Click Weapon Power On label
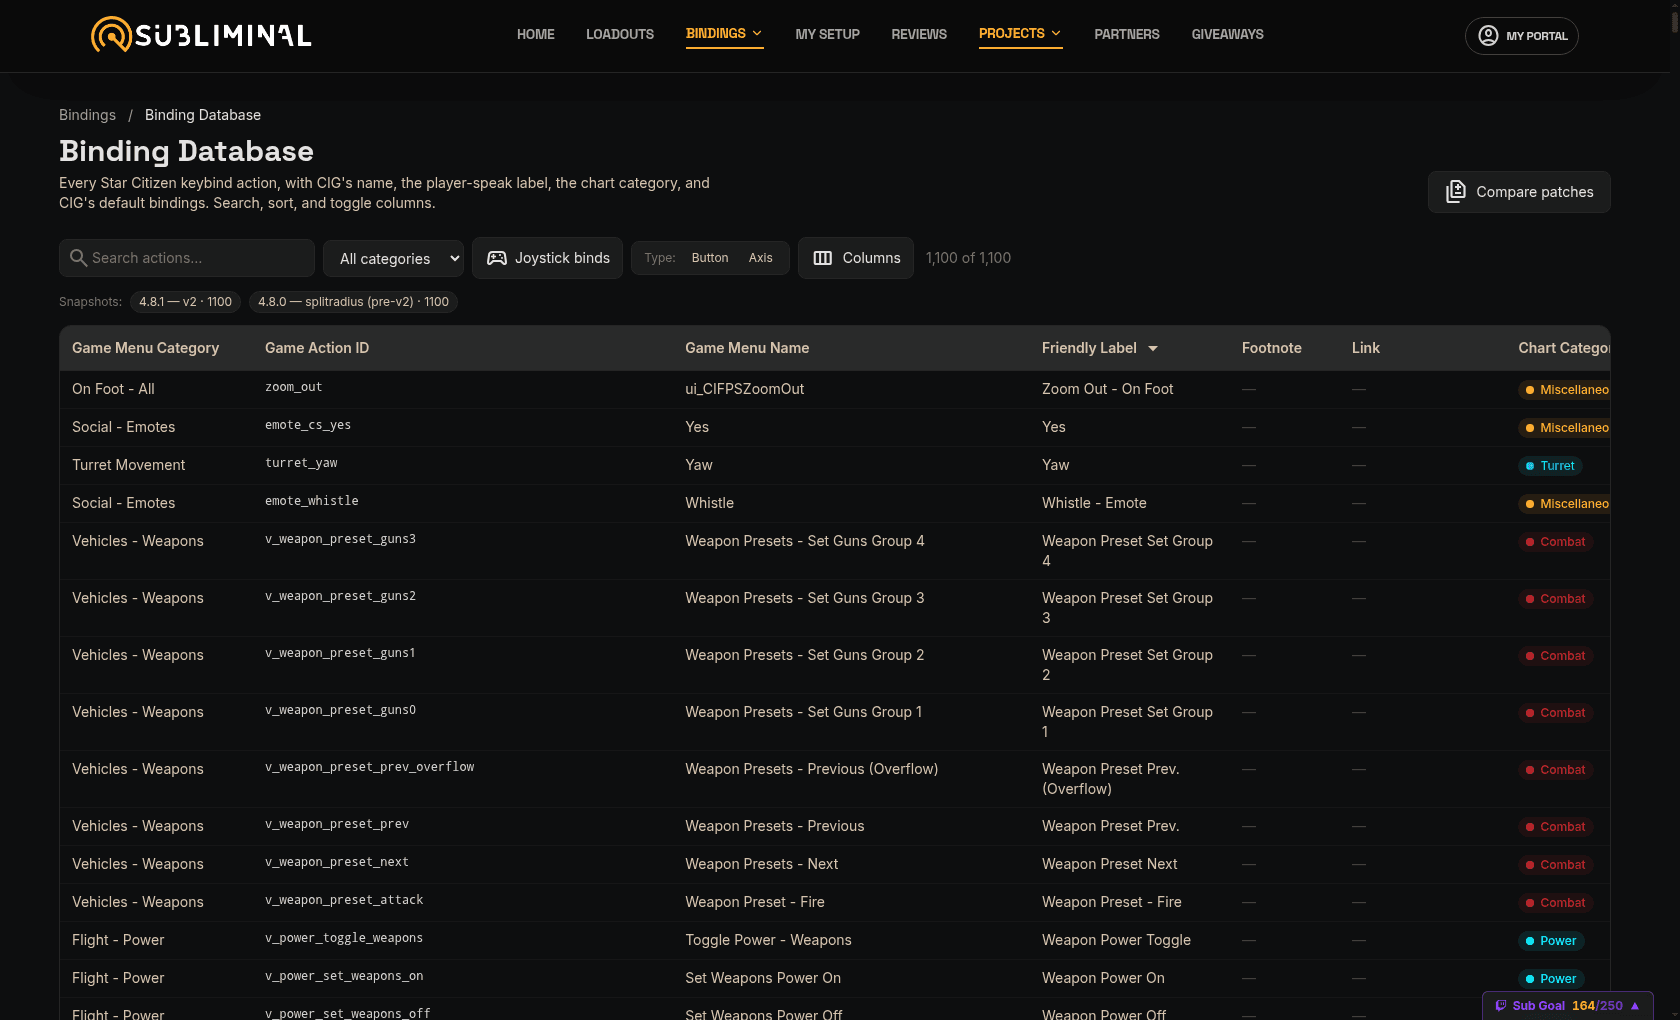This screenshot has width=1680, height=1020. click(x=1103, y=978)
